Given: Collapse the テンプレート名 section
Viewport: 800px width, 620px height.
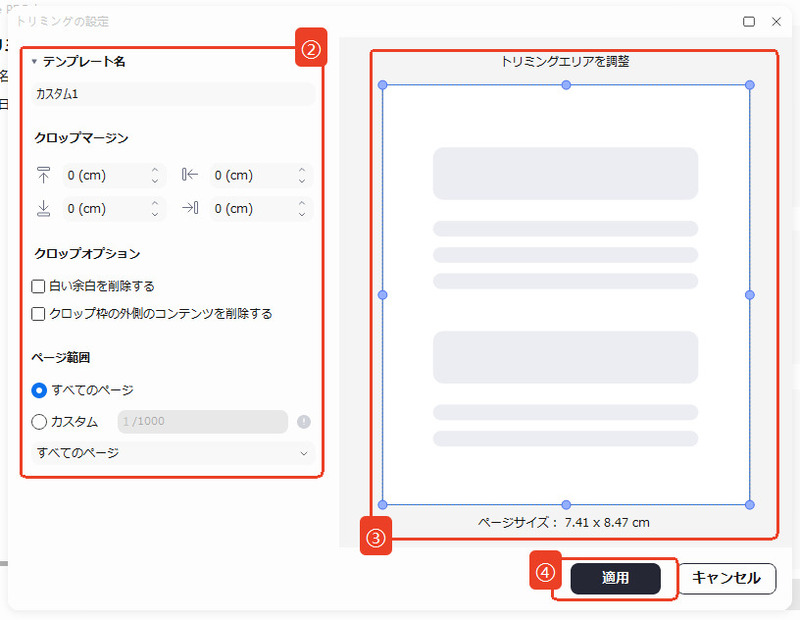Looking at the screenshot, I should tap(33, 60).
